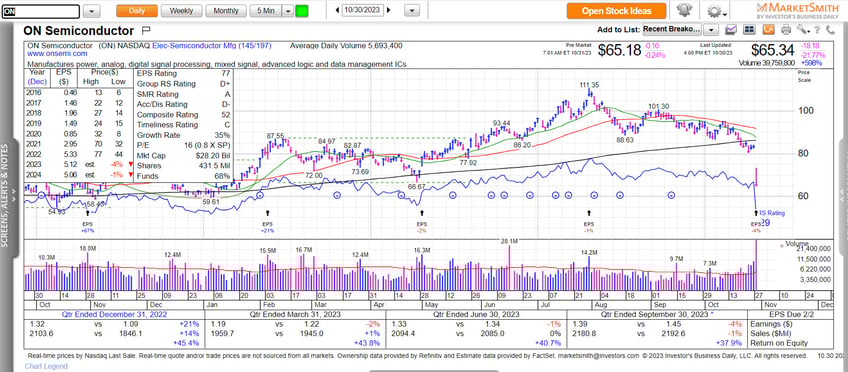This screenshot has height=372, width=848.
Task: Click the EPS -2% arrow marker
Action: 422,213
